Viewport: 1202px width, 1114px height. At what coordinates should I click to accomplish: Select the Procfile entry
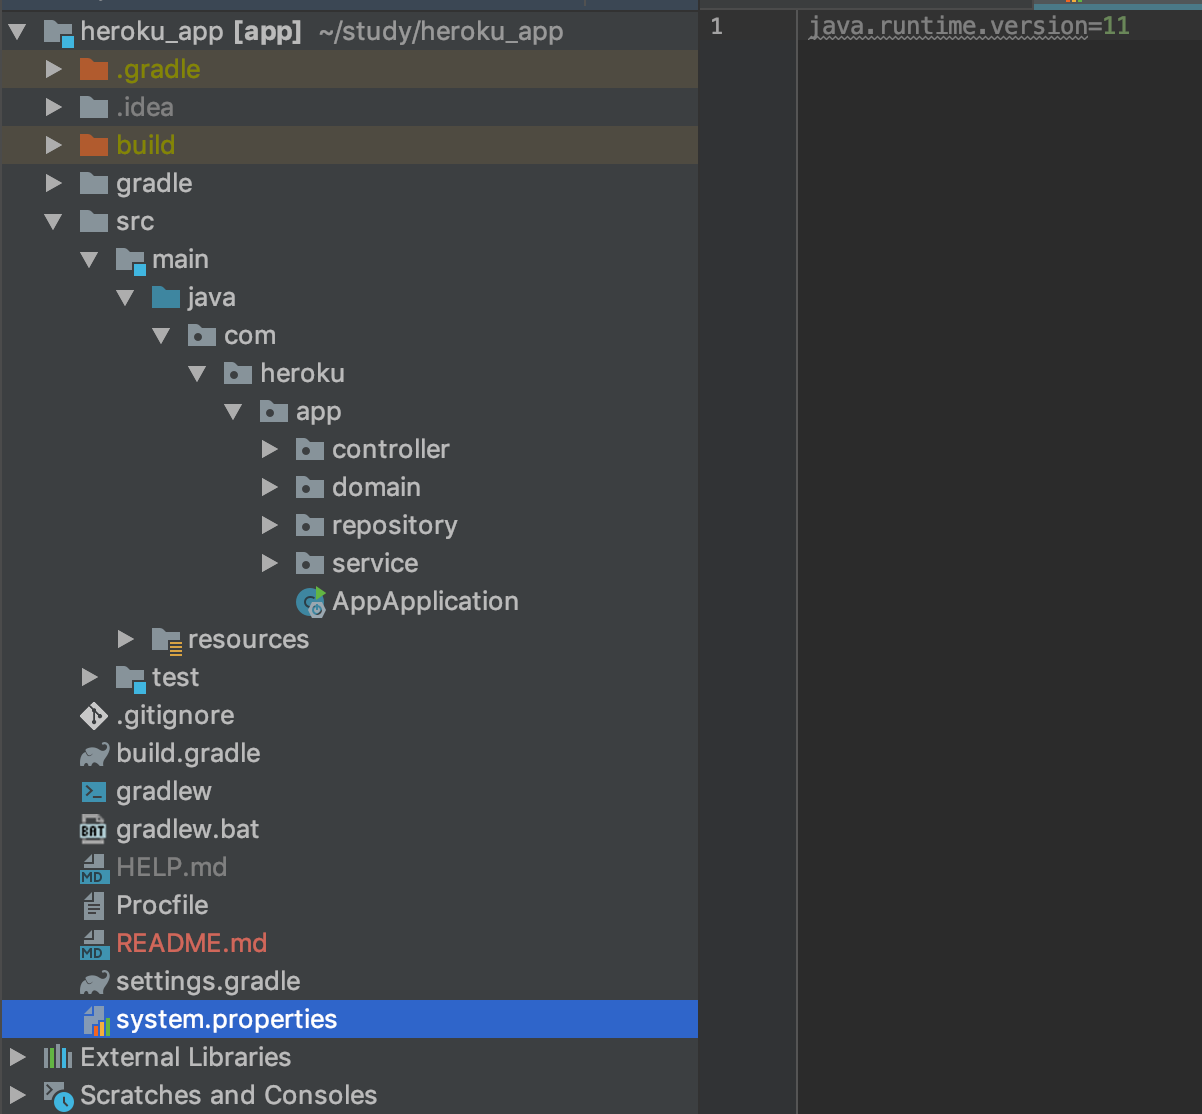pos(162,906)
